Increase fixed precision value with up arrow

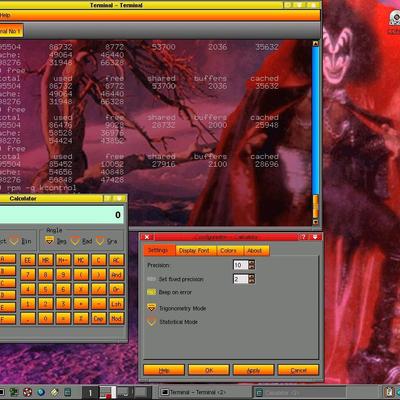tap(252, 276)
